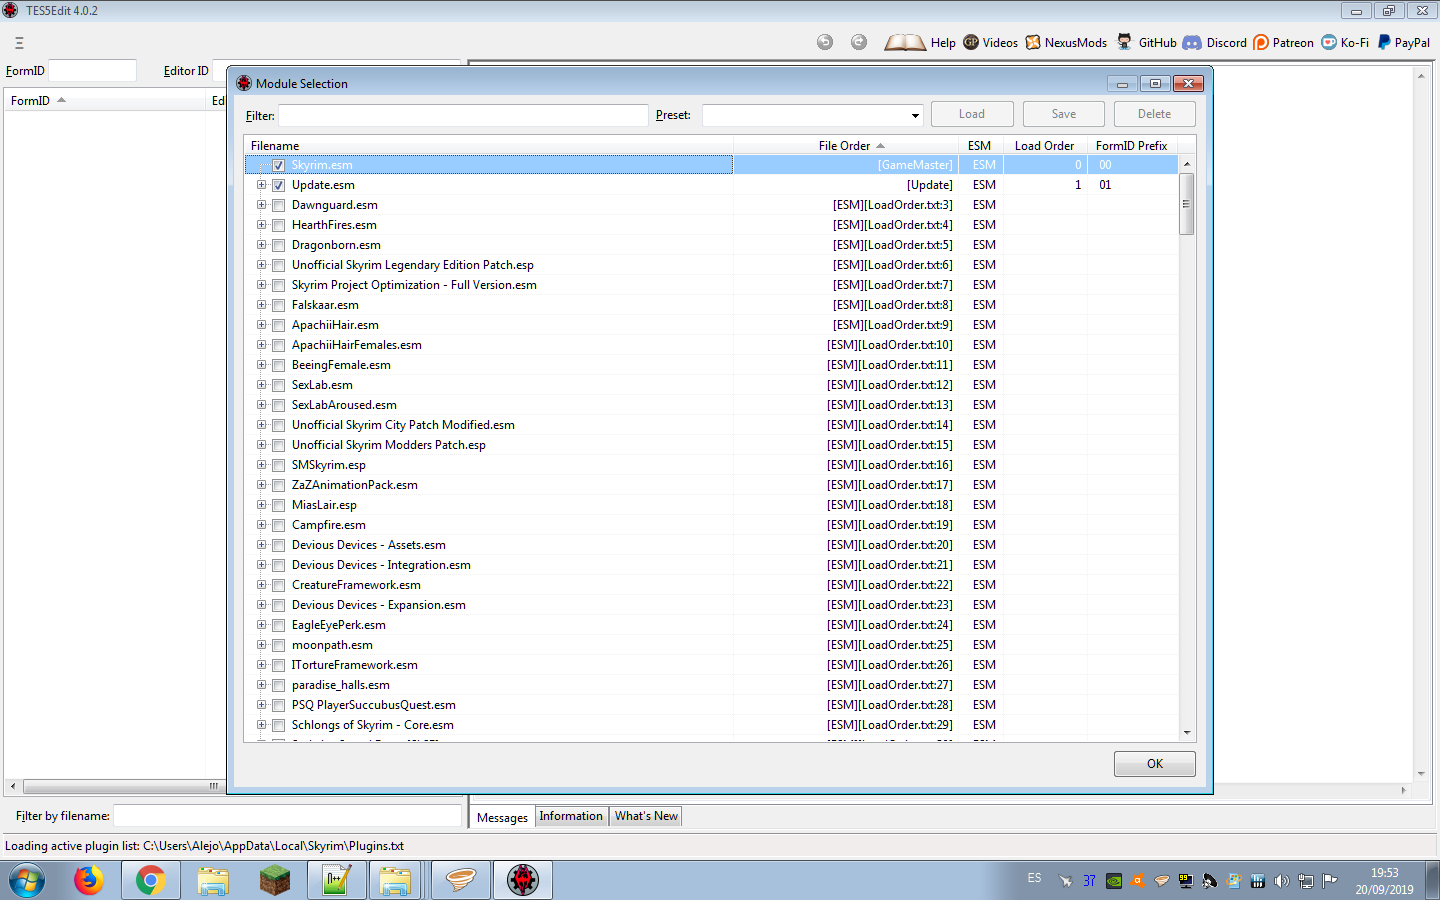Open the GitHub octocat icon
Image resolution: width=1440 pixels, height=900 pixels.
tap(1125, 42)
